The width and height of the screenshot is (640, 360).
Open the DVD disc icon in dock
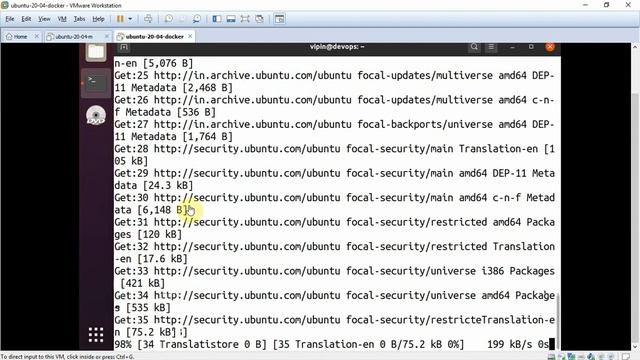(x=96, y=115)
